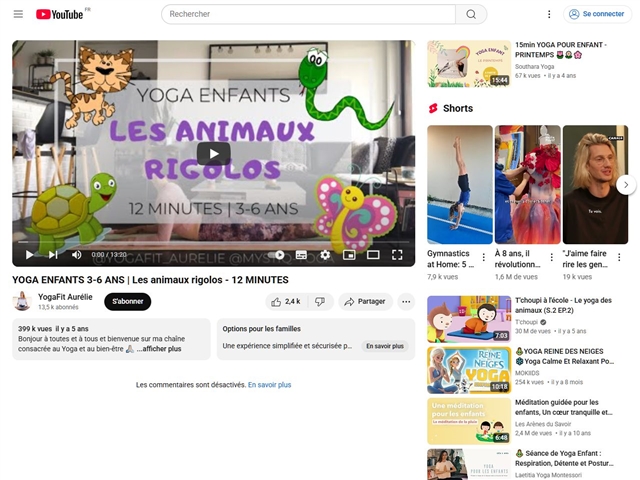The height and width of the screenshot is (480, 640).
Task: Open options menu for À 8 ans short
Action: pos(551,257)
